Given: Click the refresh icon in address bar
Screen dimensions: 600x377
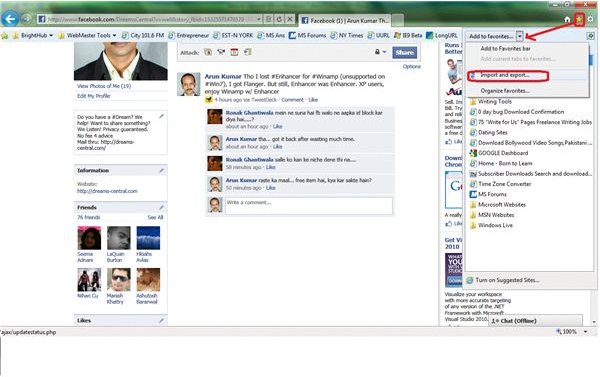Looking at the screenshot, I should 279,19.
